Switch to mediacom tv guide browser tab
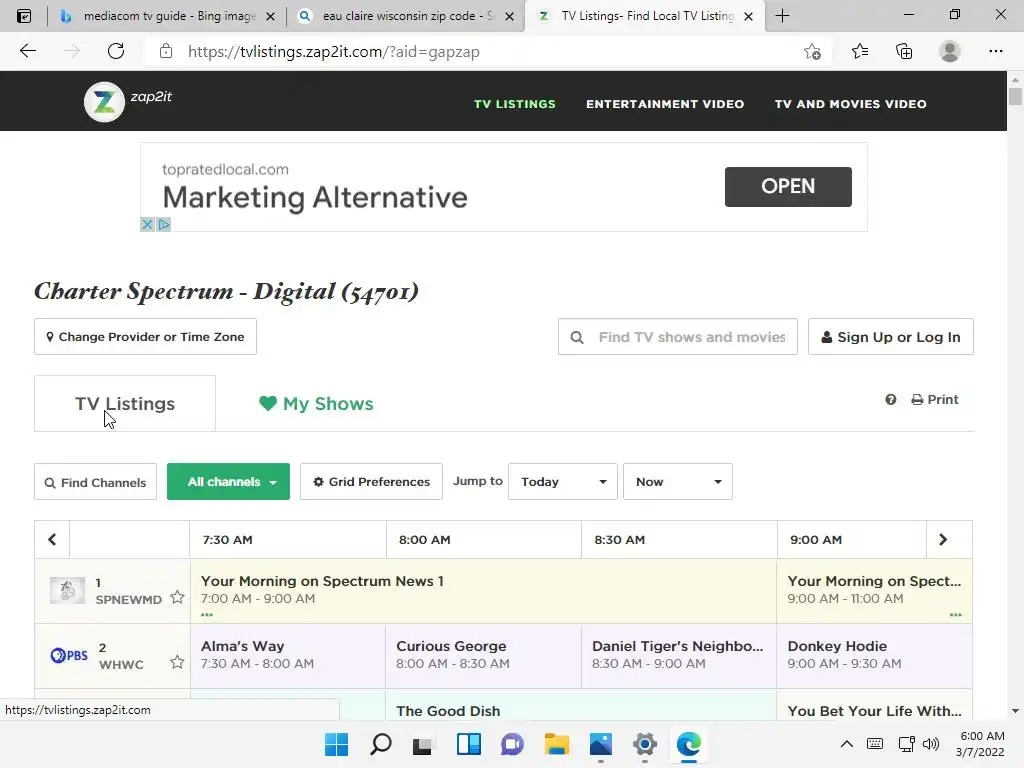1024x768 pixels. coord(167,16)
